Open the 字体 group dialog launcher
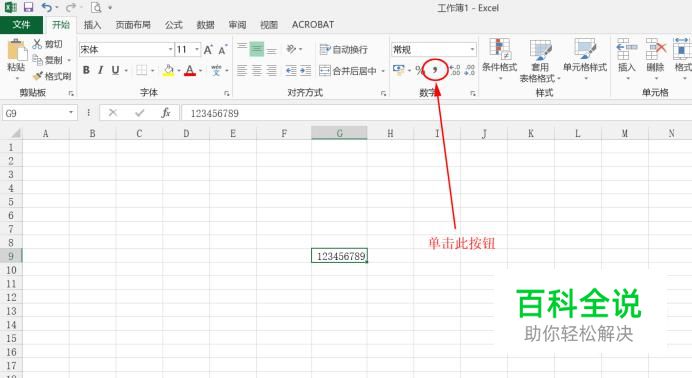 click(226, 94)
